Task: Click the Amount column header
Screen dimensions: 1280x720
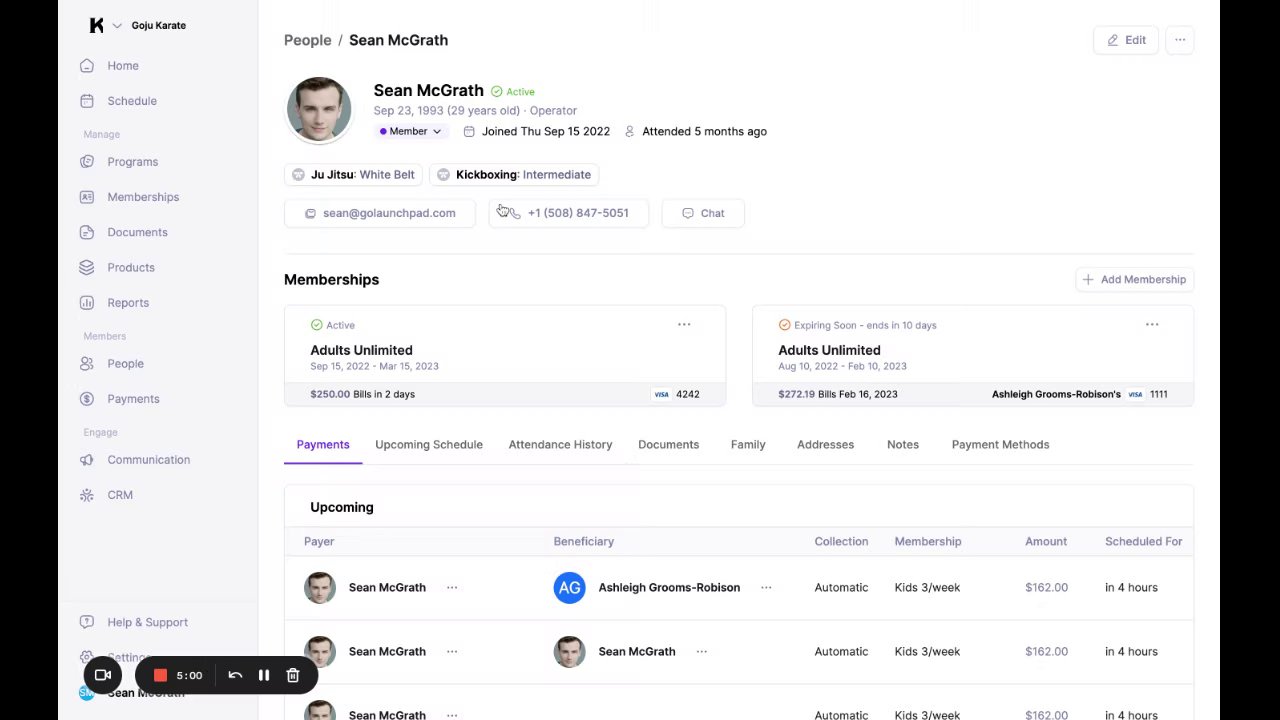Action: click(1046, 542)
